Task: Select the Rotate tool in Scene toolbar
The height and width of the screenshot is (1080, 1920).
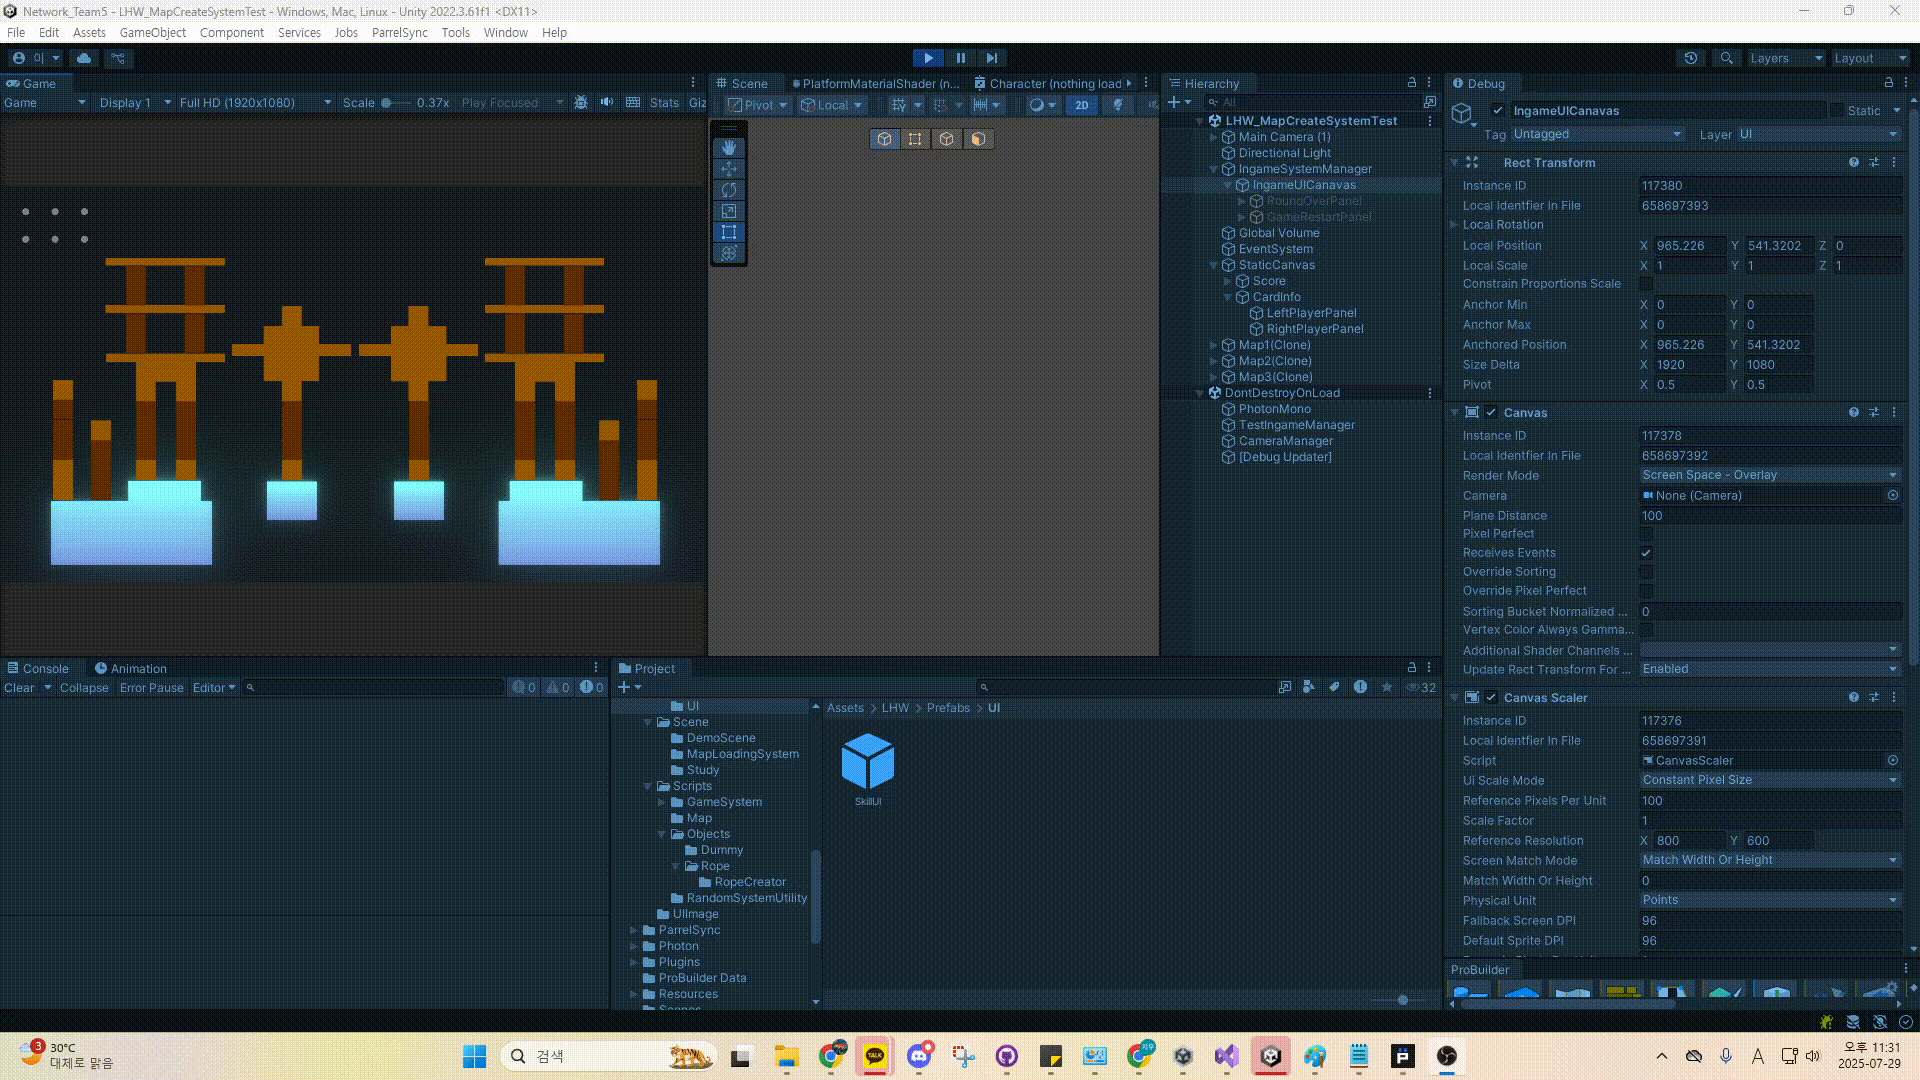Action: pos(728,190)
